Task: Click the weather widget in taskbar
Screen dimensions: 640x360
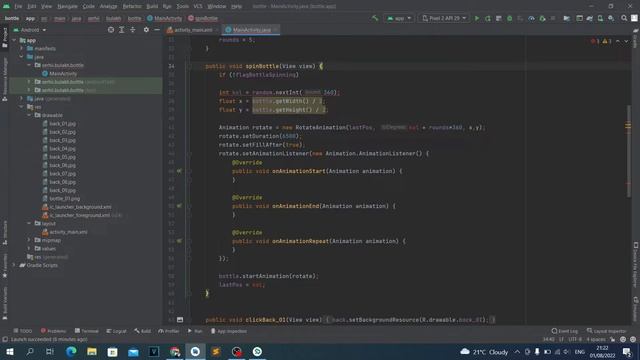Action: pyautogui.click(x=484, y=351)
